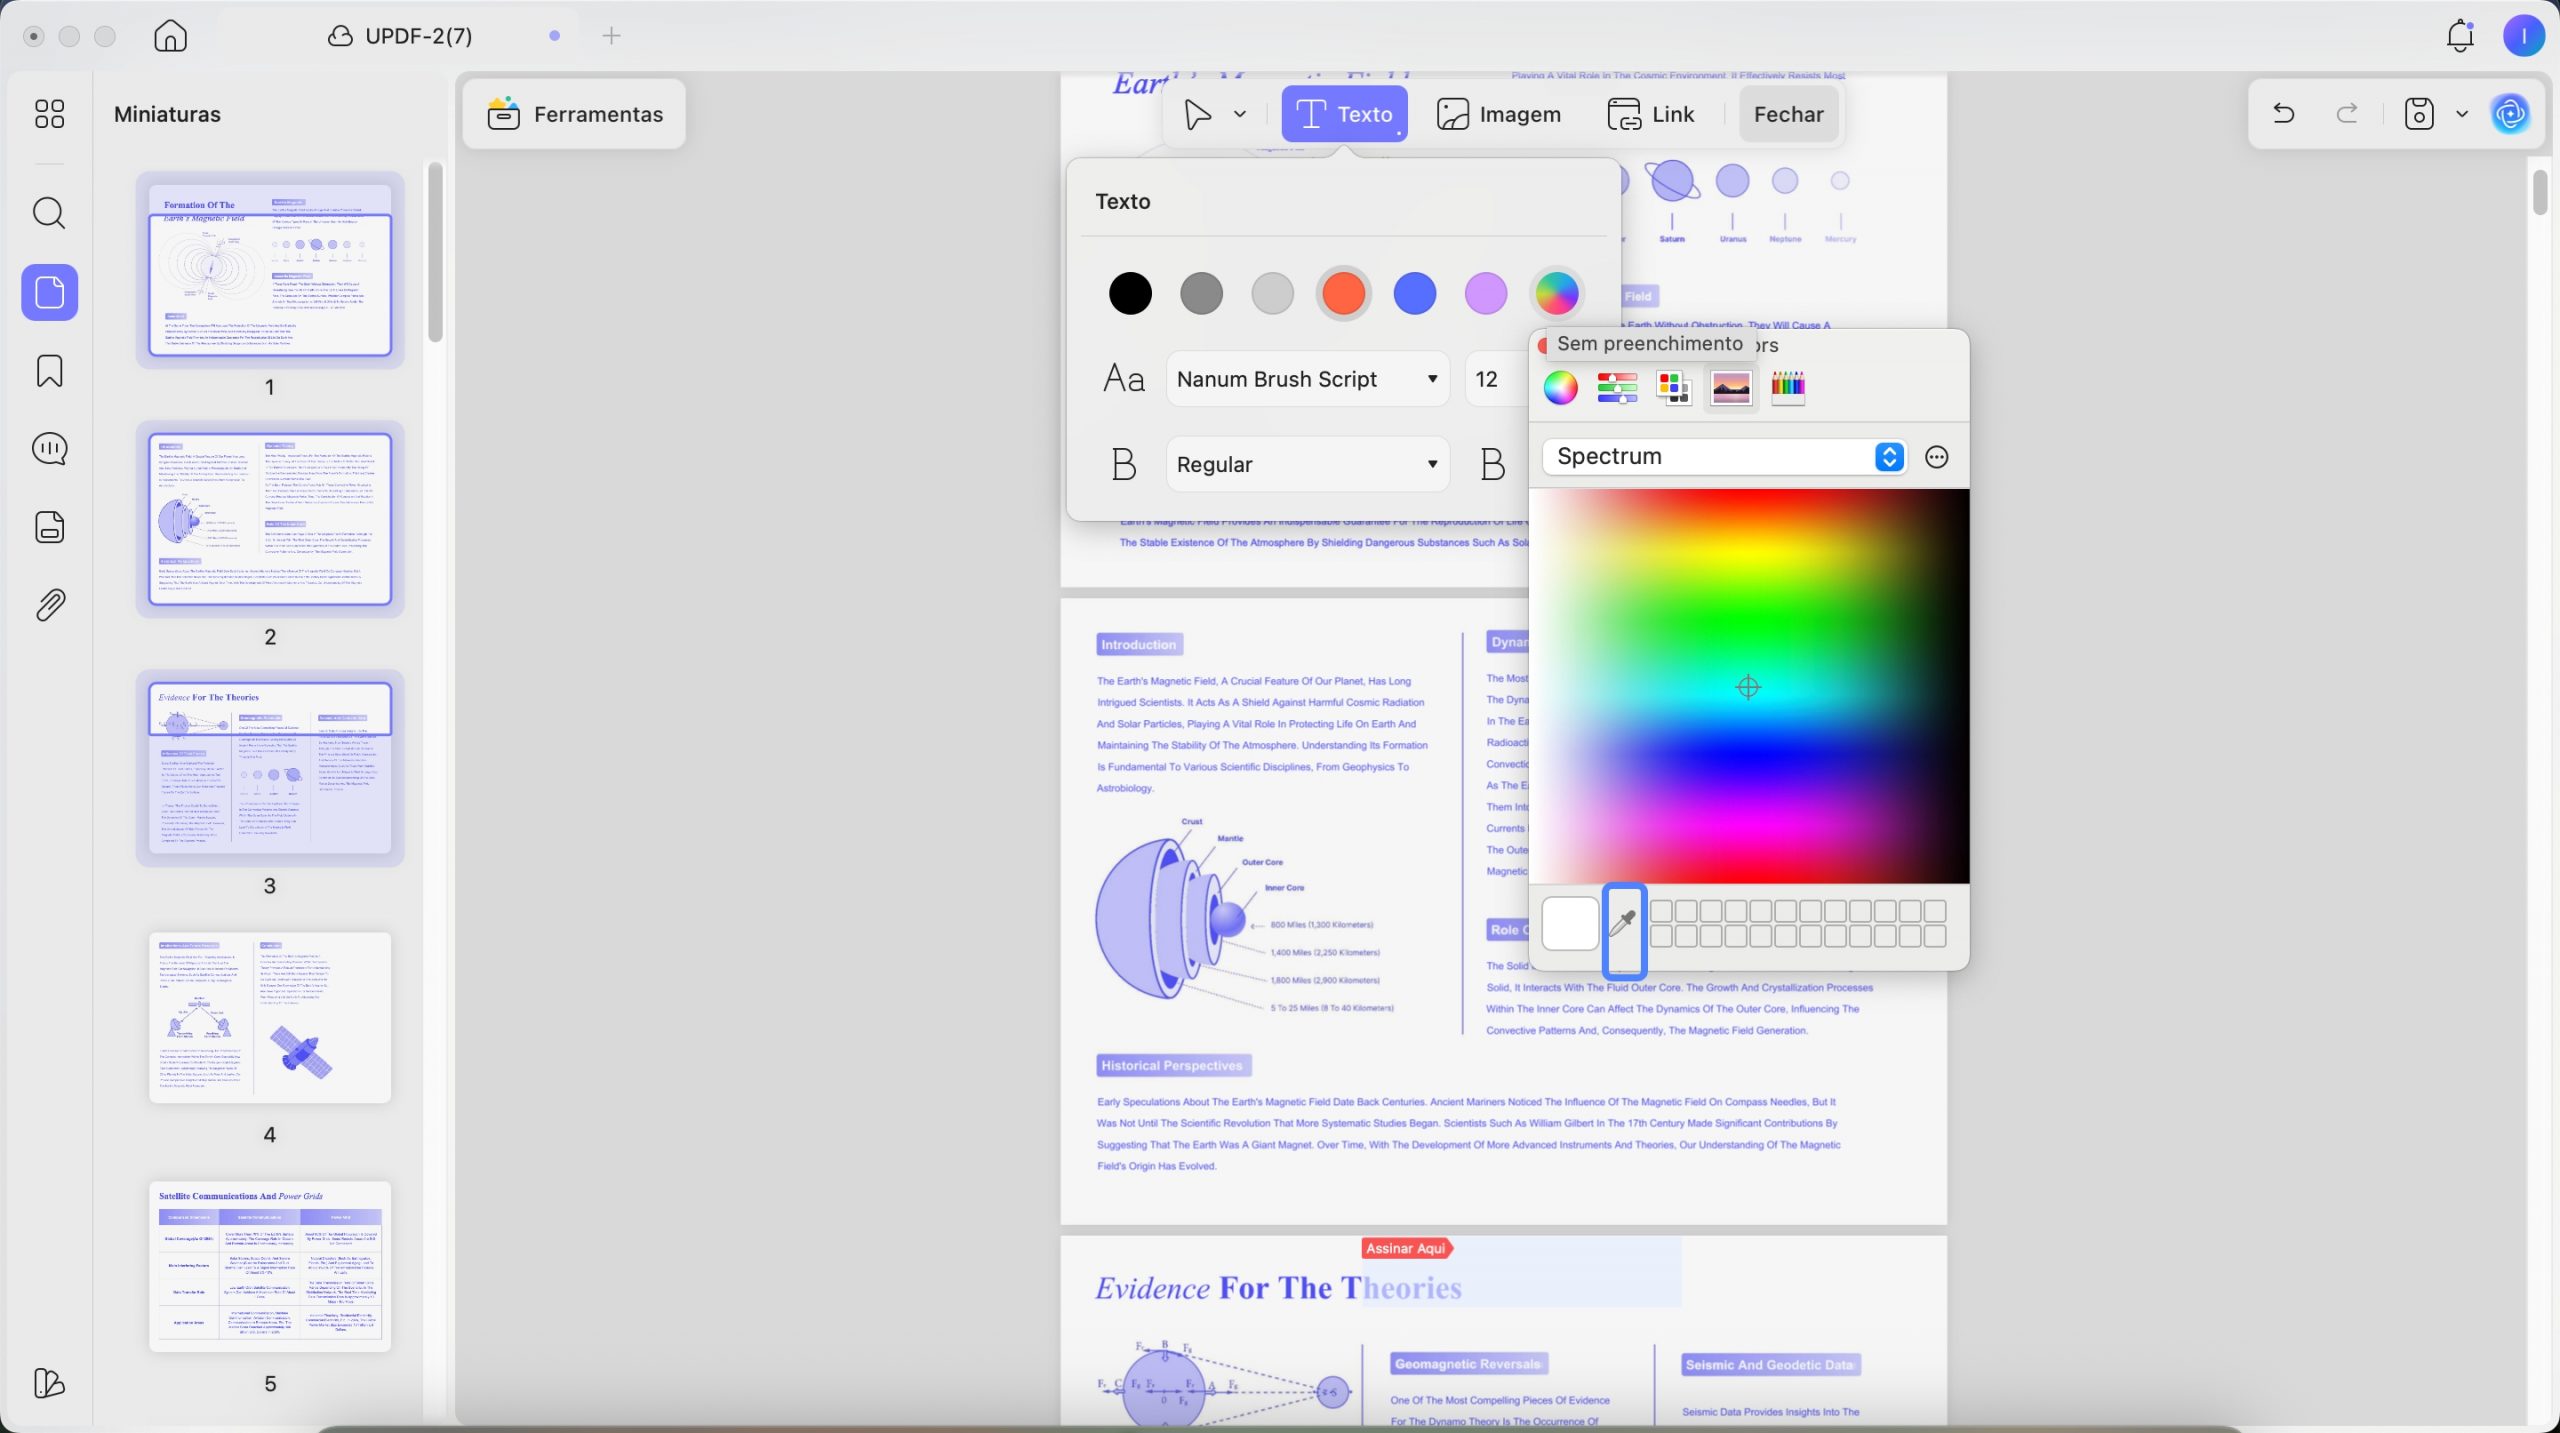This screenshot has width=2560, height=1433.
Task: Select the Imagem tool tab
Action: (1498, 114)
